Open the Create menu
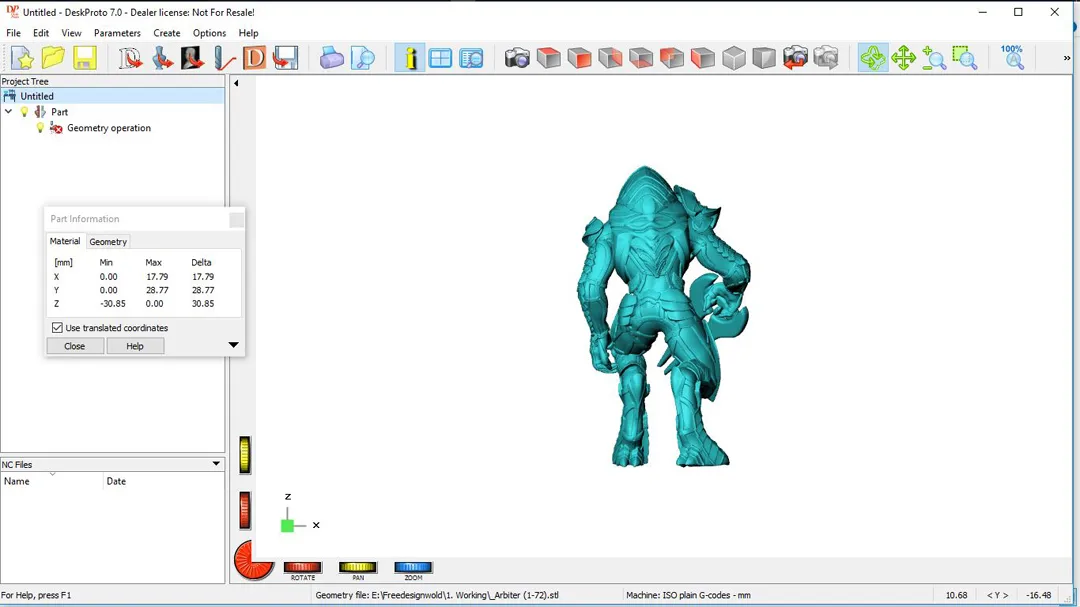 167,32
